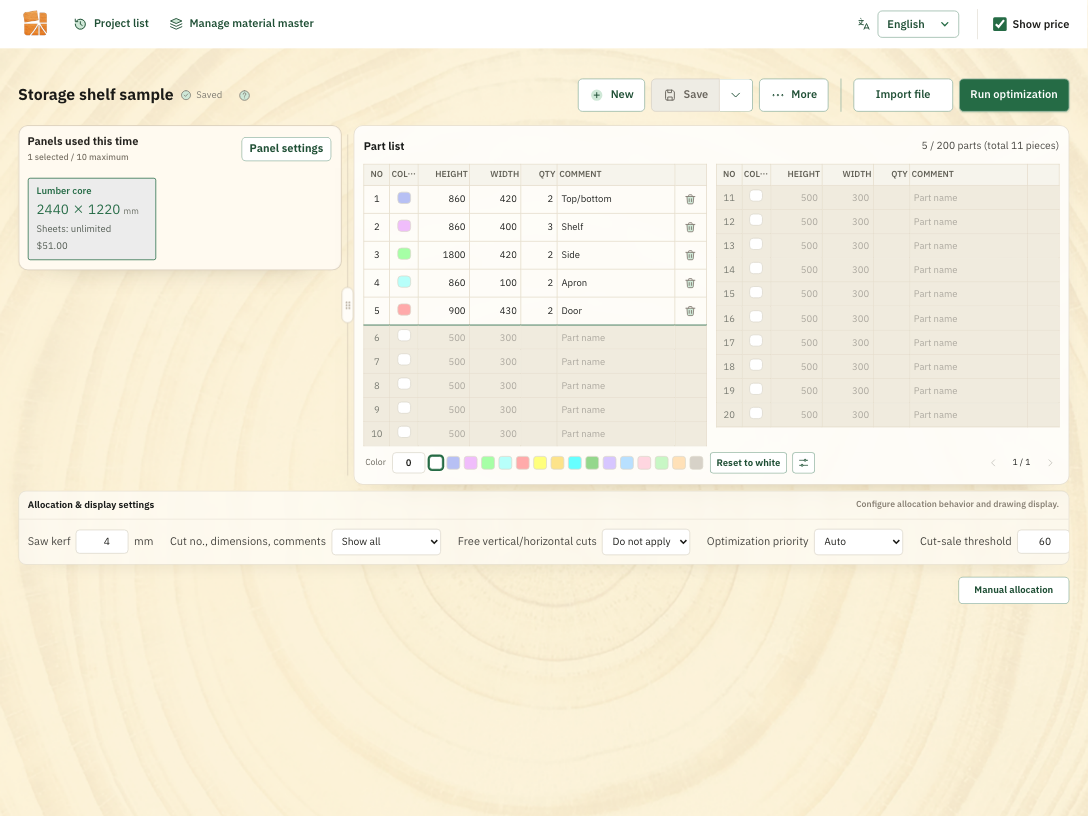
Task: Click the help question mark icon
Action: pyautogui.click(x=244, y=96)
